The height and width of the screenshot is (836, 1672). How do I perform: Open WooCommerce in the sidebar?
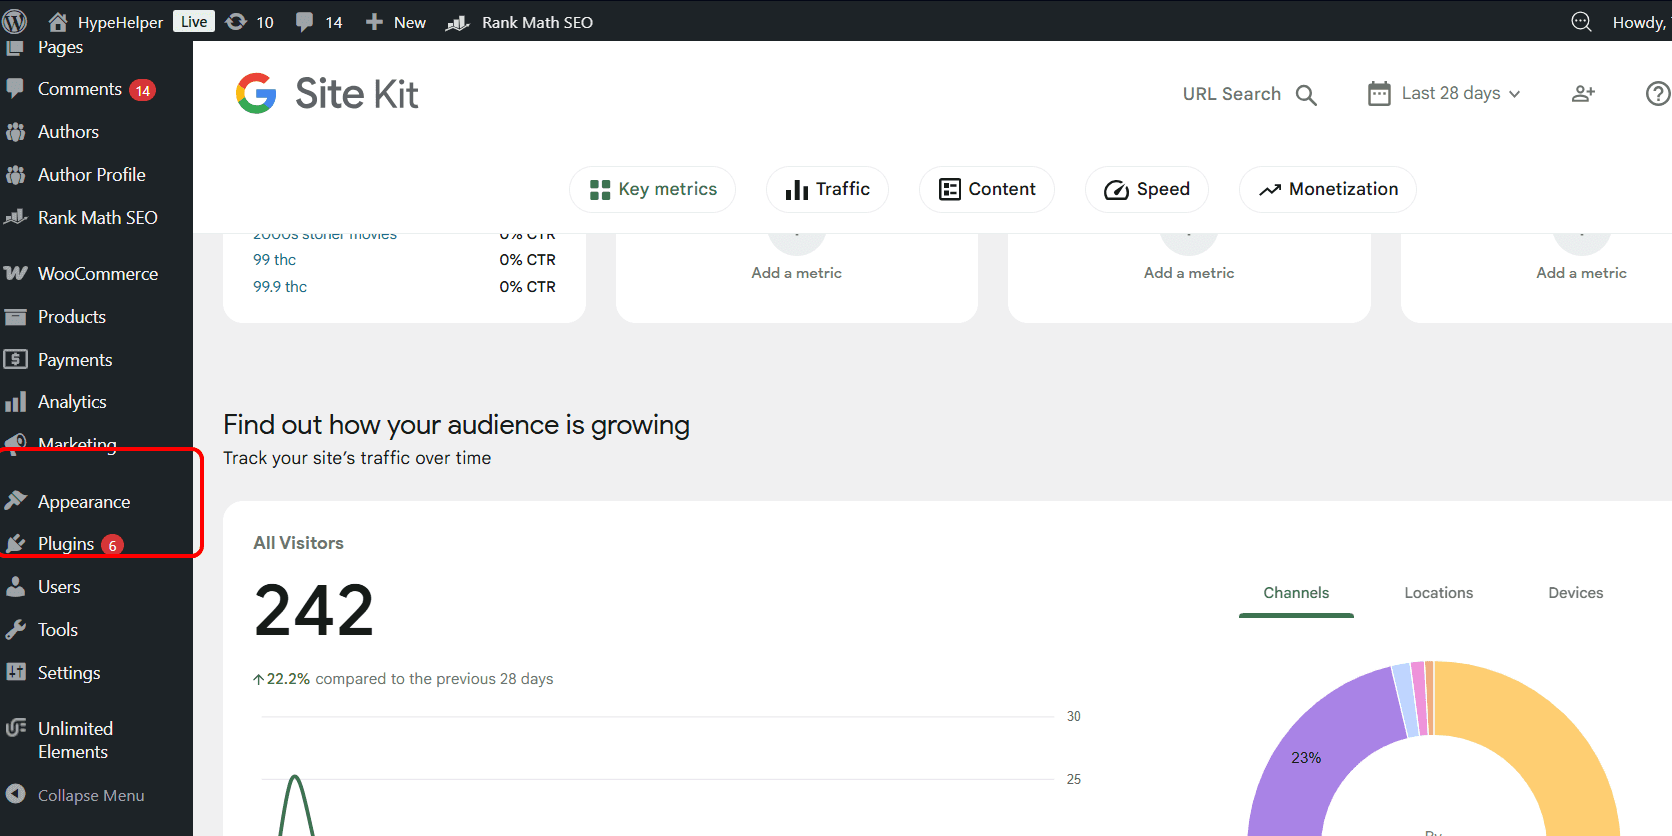coord(96,274)
